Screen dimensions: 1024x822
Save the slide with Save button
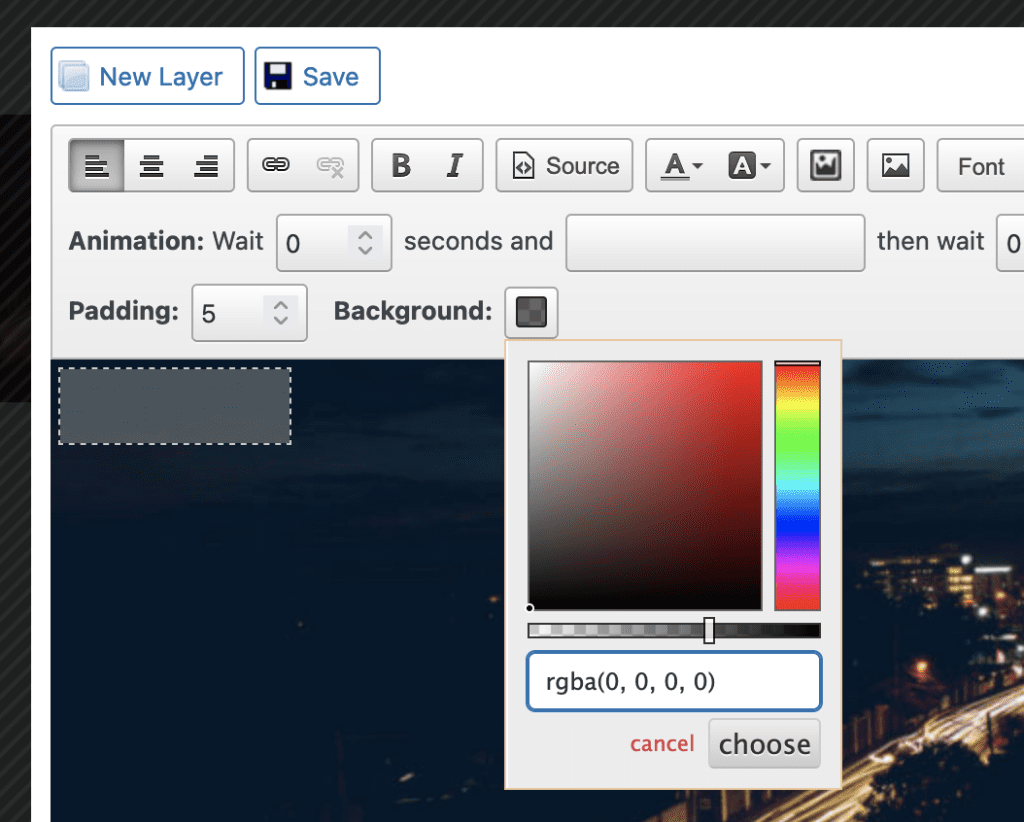coord(317,76)
